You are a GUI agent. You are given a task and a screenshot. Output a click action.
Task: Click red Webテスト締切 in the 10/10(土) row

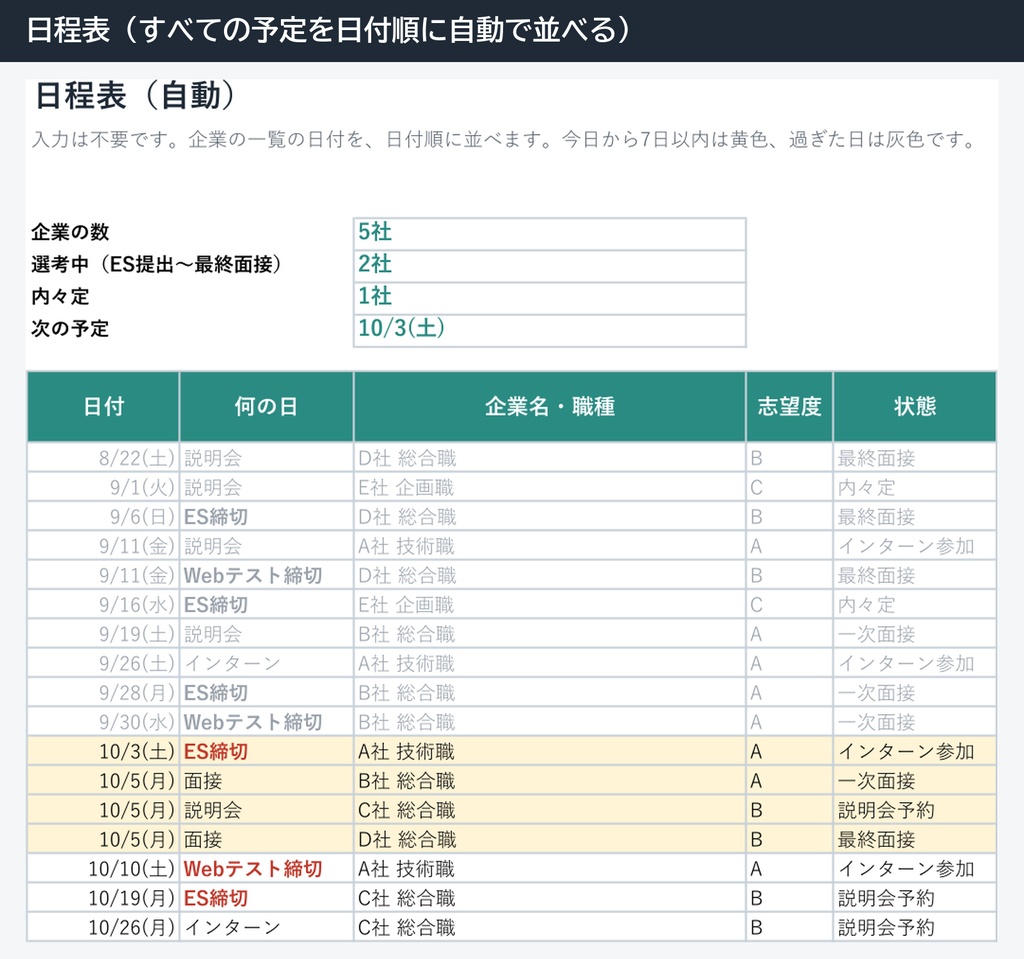tap(253, 869)
